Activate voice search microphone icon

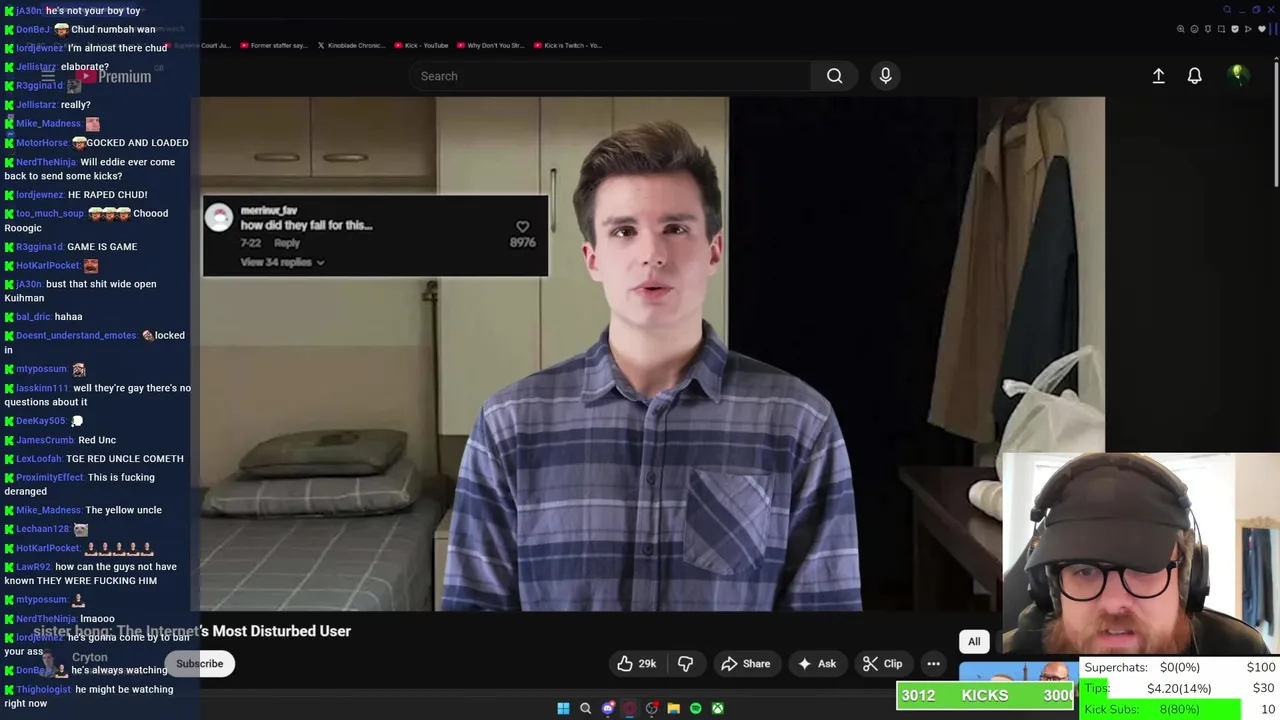point(885,76)
